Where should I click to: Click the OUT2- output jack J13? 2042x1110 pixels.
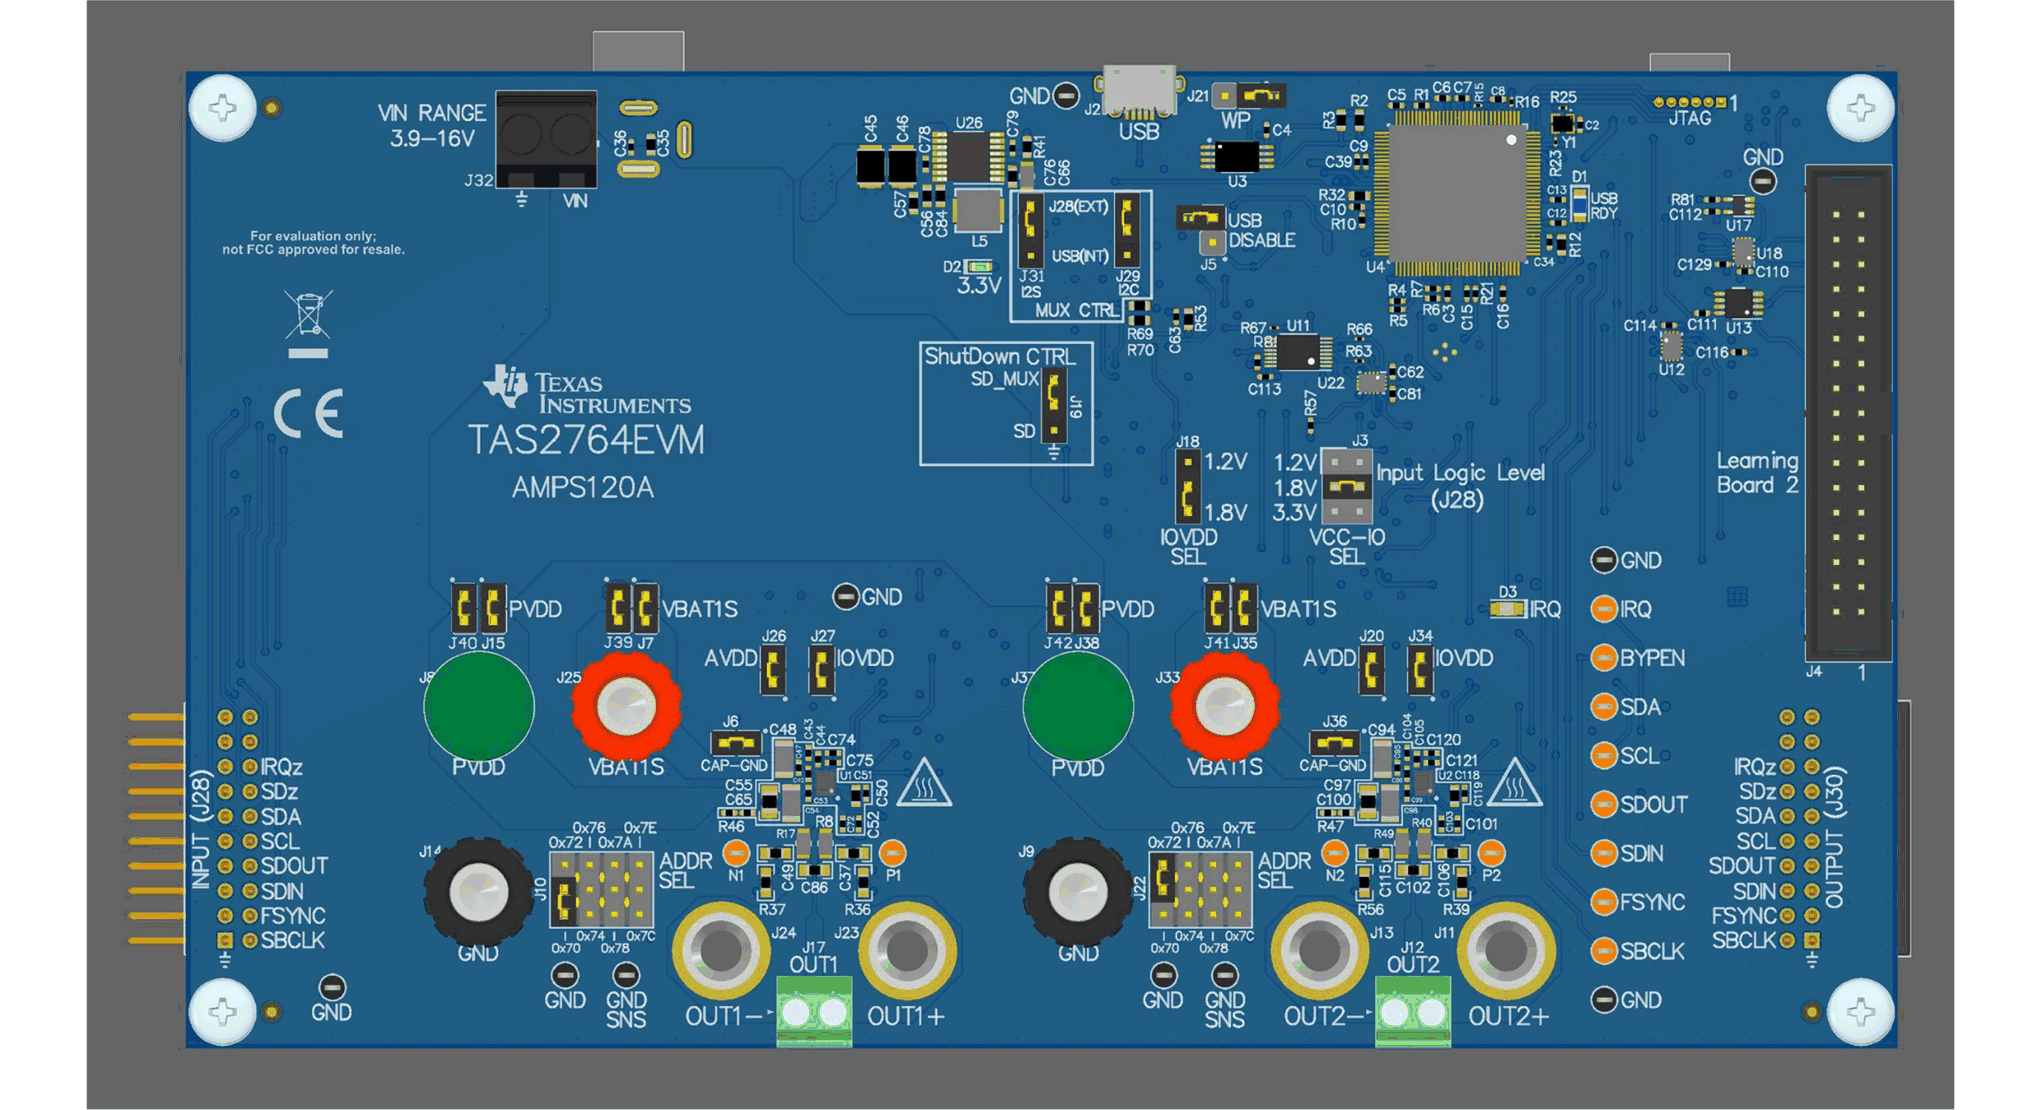pos(1320,951)
